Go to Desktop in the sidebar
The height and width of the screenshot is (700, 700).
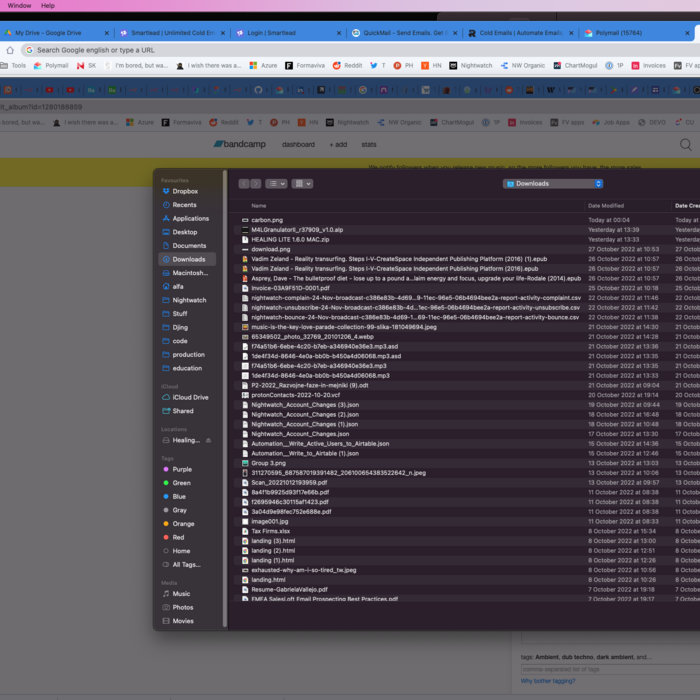click(185, 232)
